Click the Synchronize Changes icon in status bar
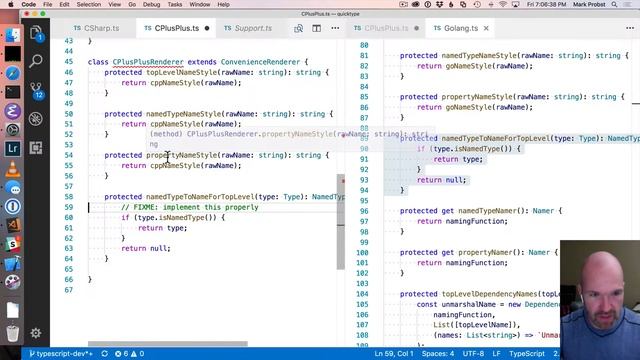 (x=104, y=353)
